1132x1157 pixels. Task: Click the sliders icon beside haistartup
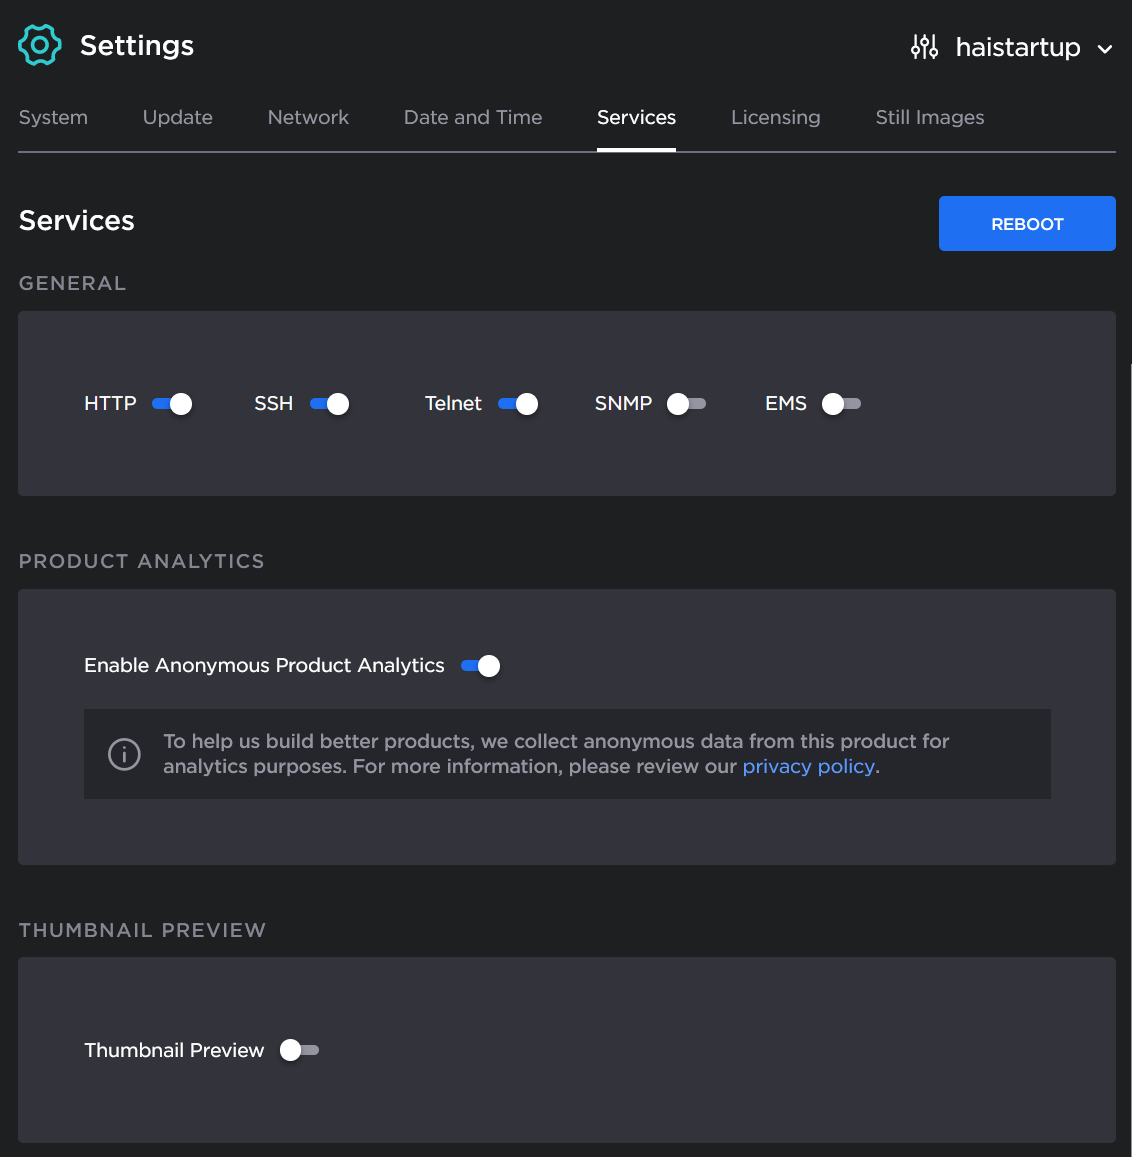(x=924, y=47)
